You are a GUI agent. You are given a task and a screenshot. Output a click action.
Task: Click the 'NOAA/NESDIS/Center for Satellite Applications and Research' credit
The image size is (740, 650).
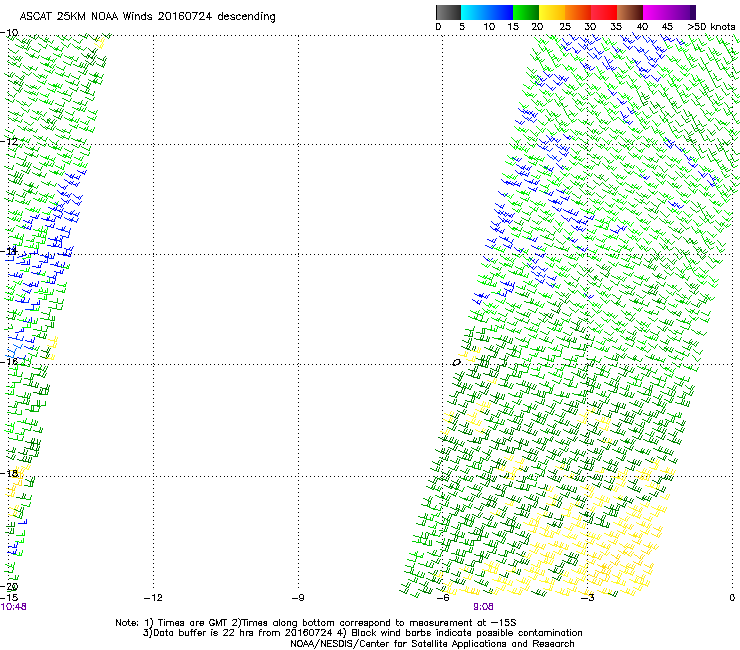pos(432,644)
